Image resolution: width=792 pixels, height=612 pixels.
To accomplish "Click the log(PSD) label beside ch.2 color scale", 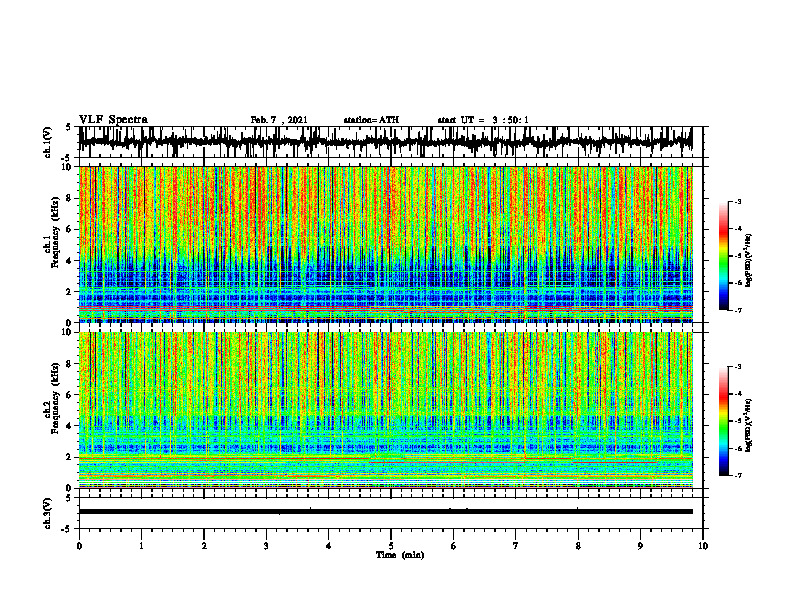I will (x=750, y=424).
